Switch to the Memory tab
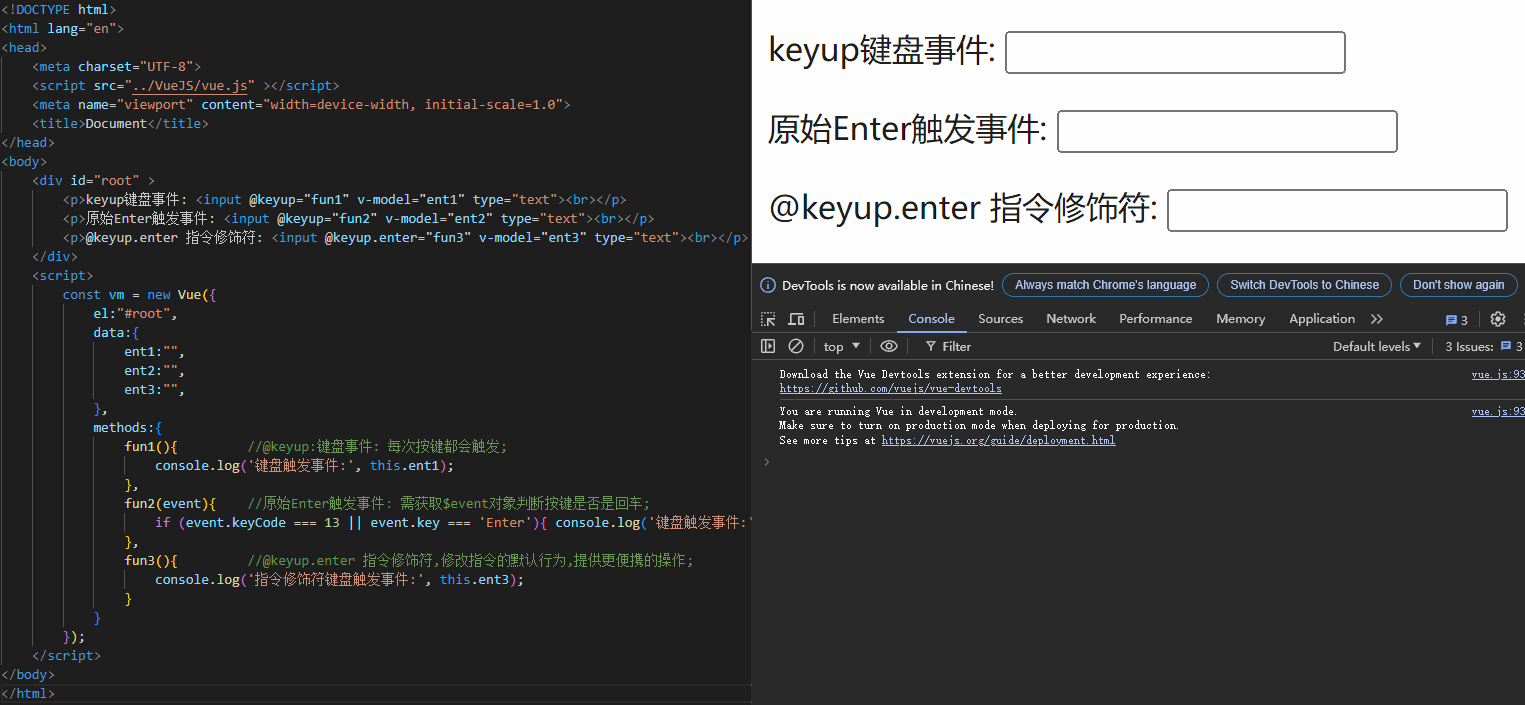 coord(1241,318)
